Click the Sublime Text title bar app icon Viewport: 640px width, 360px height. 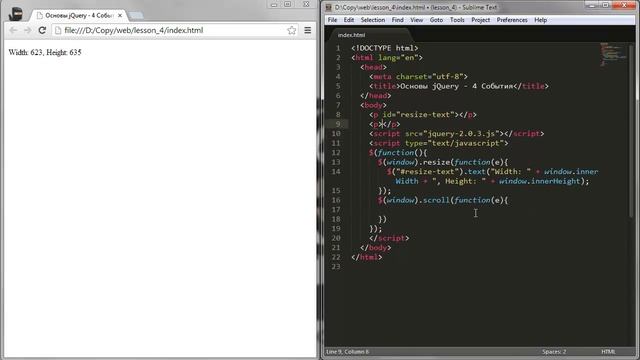click(x=329, y=7)
